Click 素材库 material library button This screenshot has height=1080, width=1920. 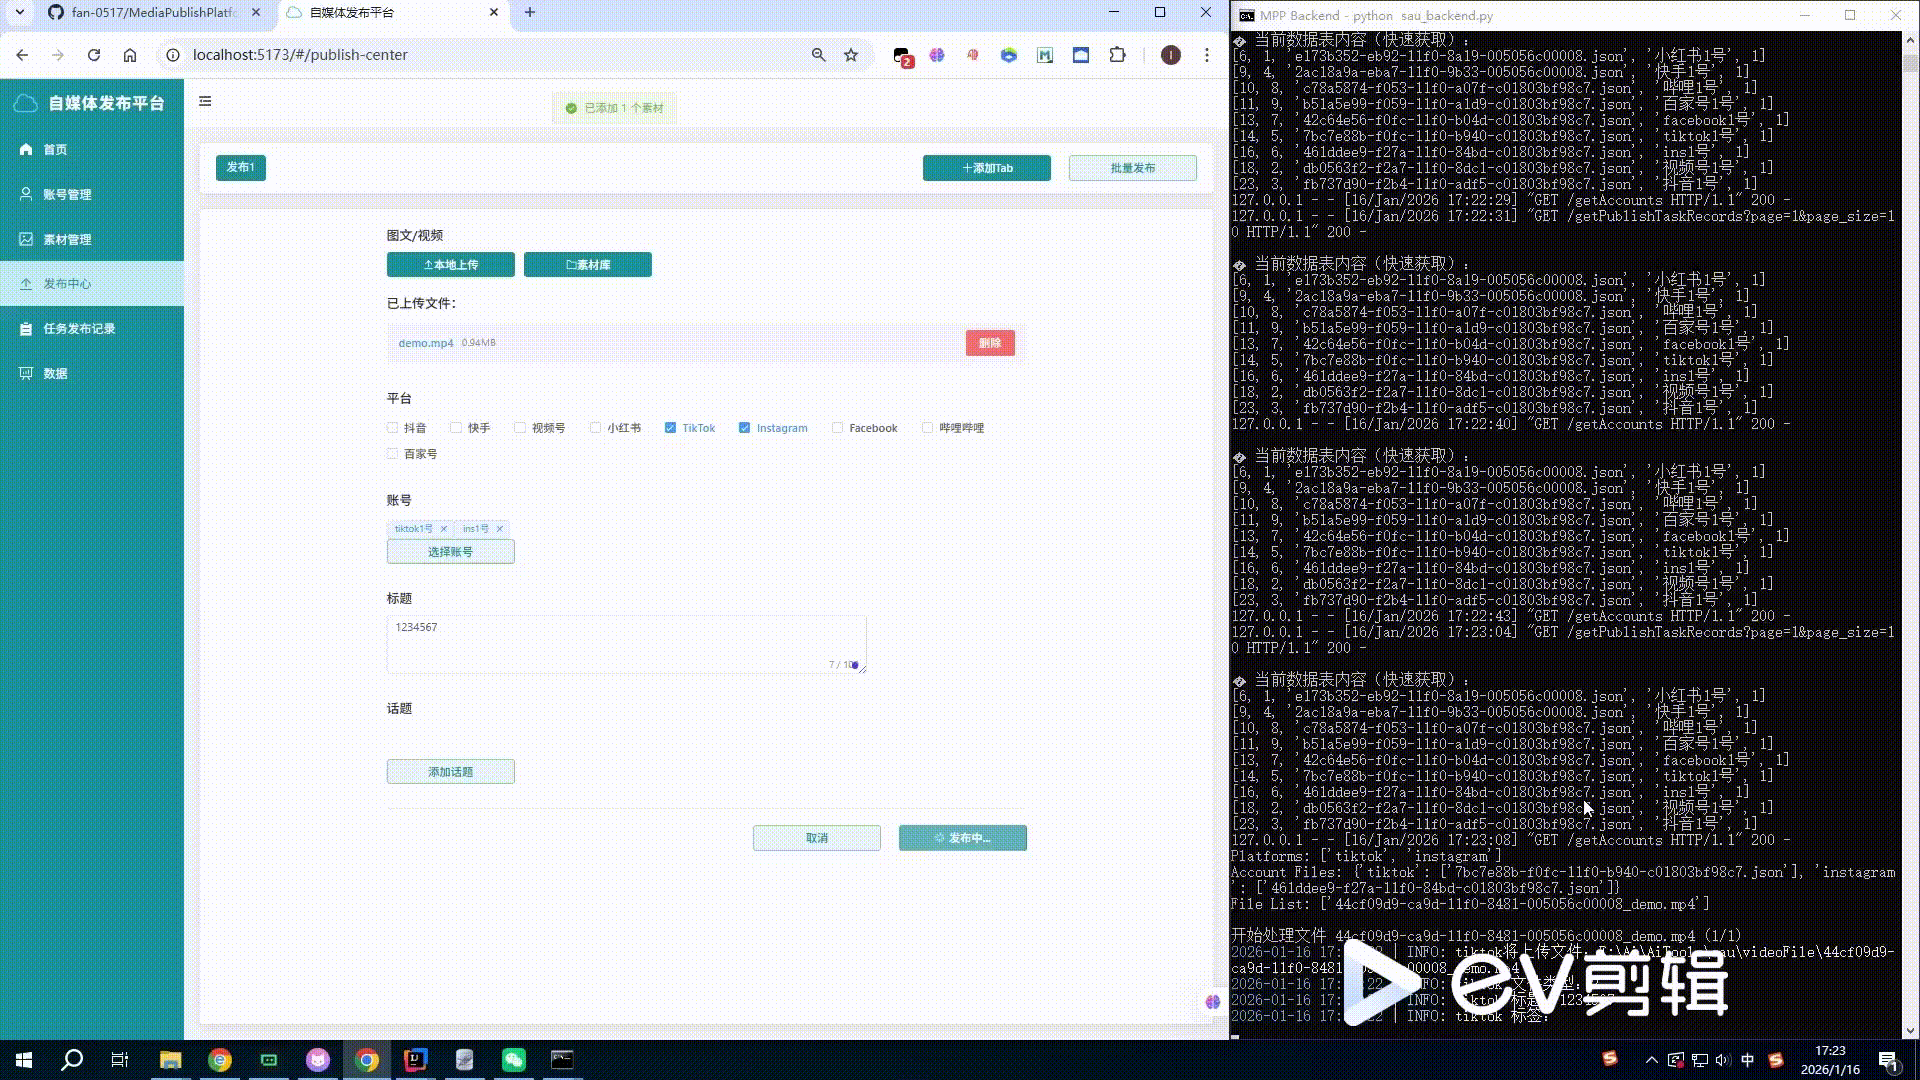tap(588, 265)
